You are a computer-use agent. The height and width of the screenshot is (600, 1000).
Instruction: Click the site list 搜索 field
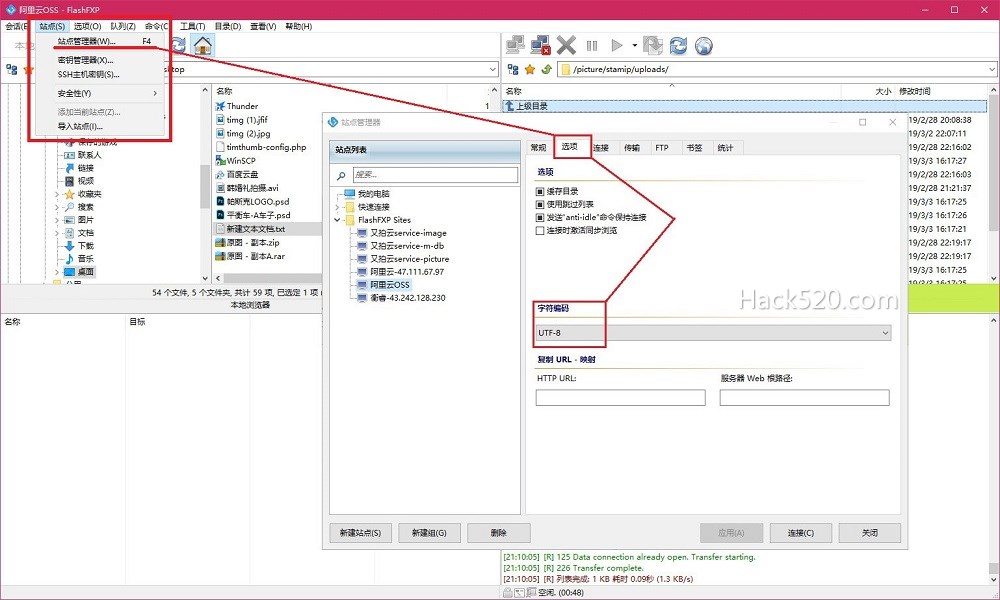[x=435, y=175]
